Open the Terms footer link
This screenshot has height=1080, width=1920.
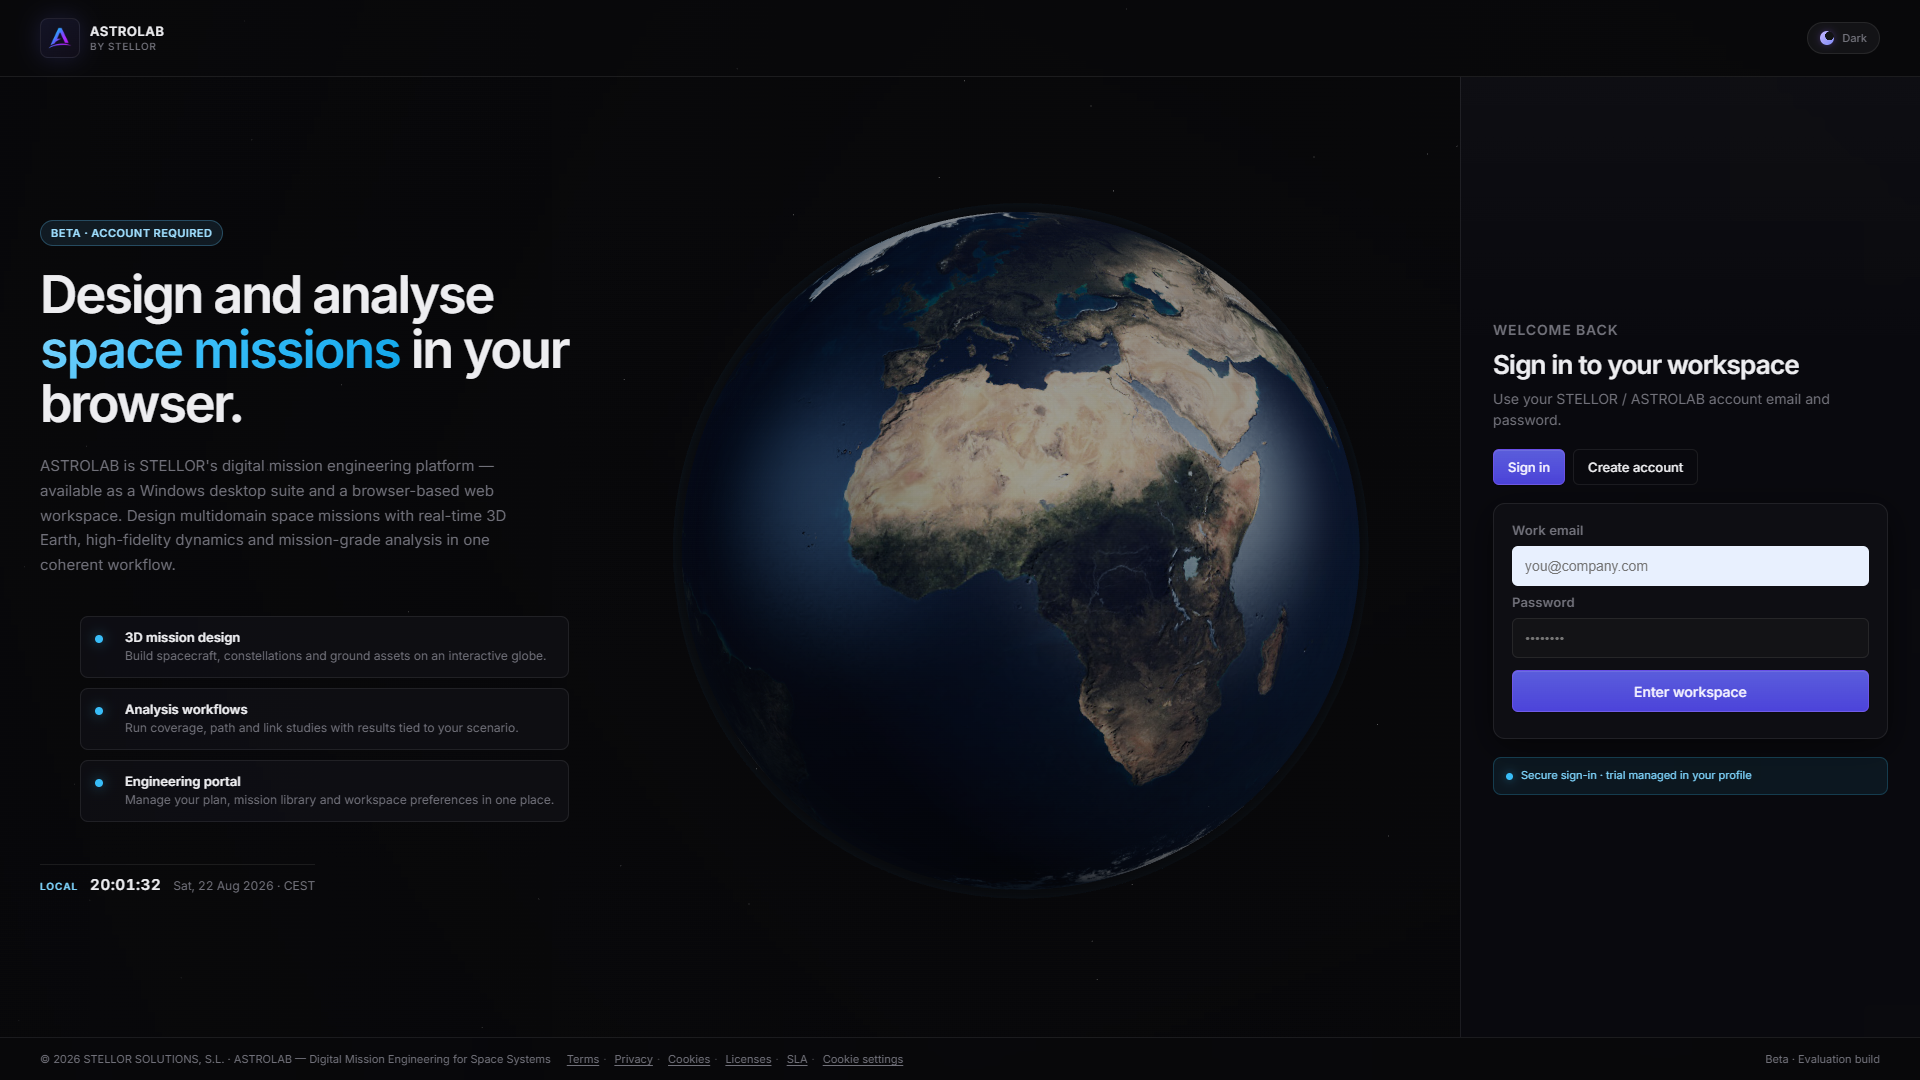click(x=583, y=1059)
